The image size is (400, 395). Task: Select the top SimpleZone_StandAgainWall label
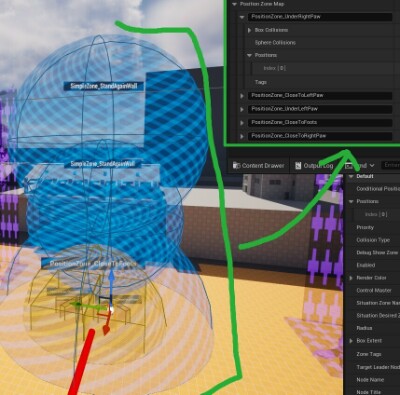(104, 86)
